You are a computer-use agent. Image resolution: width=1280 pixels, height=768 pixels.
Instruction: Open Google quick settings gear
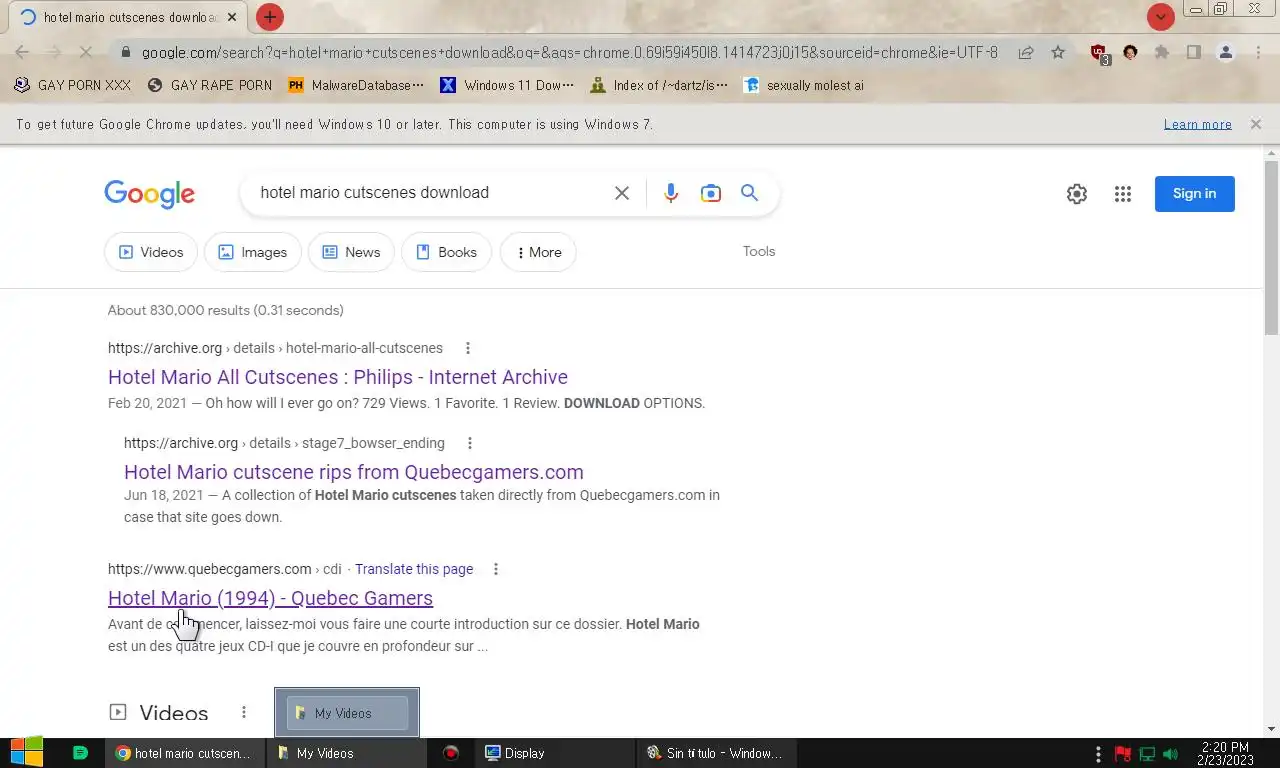point(1077,194)
